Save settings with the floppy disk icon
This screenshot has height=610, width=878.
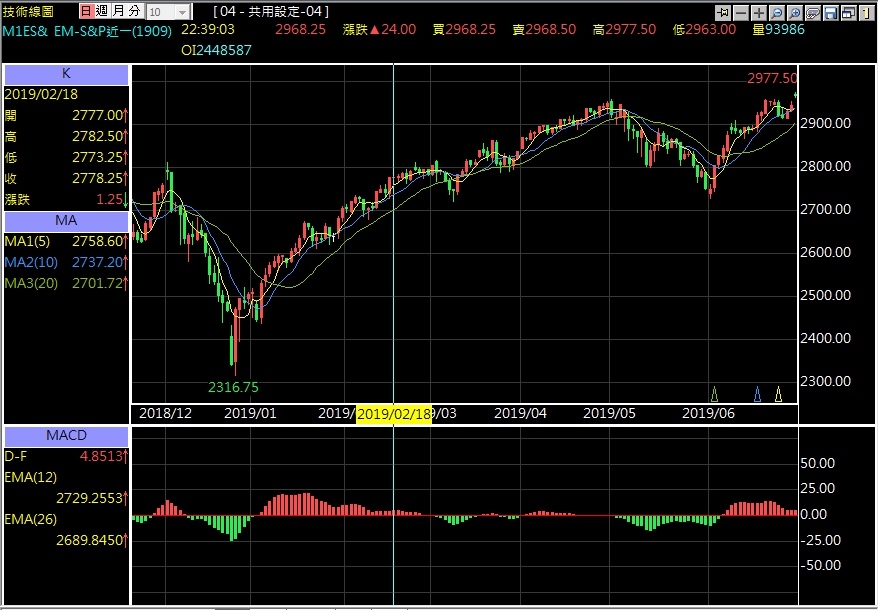click(830, 12)
